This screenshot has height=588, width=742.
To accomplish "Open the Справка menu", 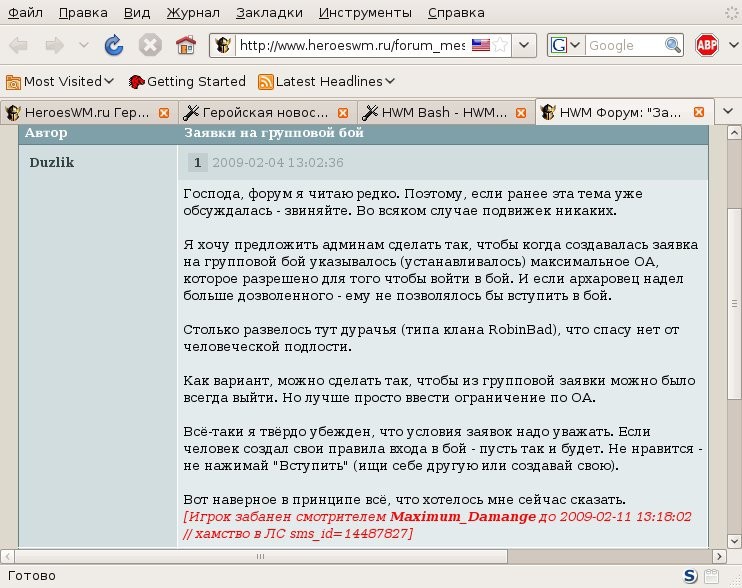I will 456,13.
